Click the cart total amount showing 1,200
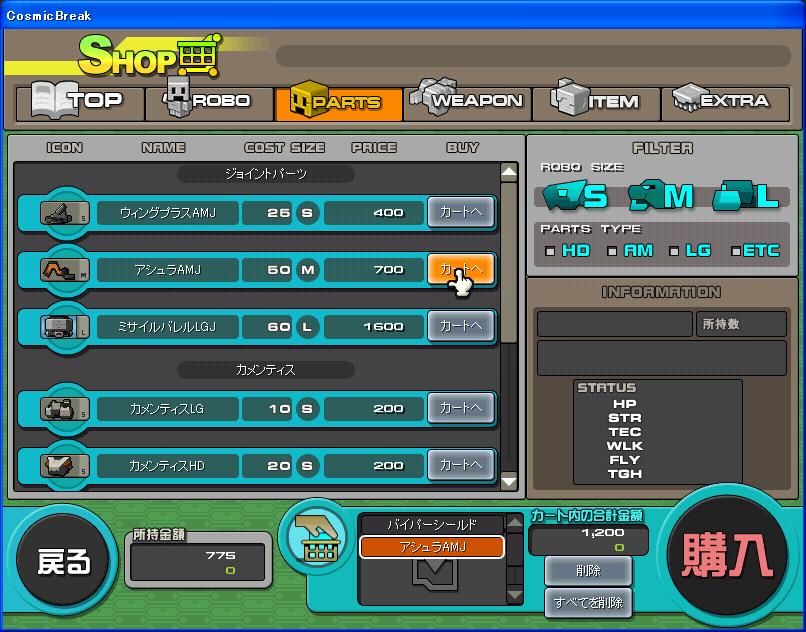This screenshot has height=632, width=806. (588, 539)
